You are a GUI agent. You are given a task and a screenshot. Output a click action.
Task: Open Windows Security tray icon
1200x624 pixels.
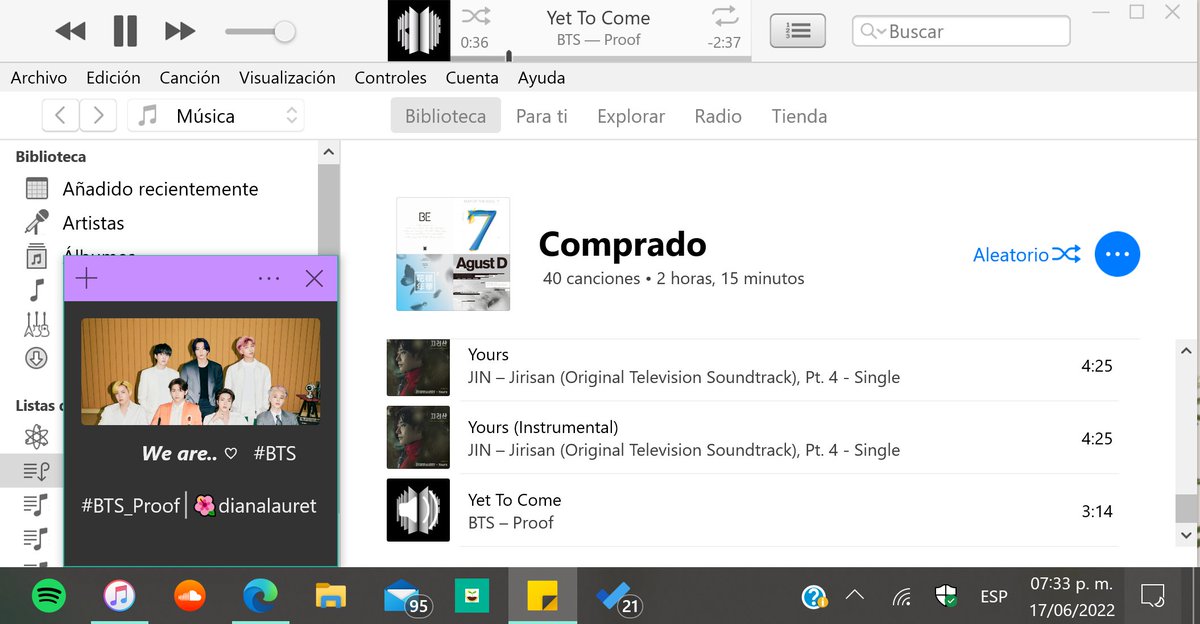[x=945, y=597]
